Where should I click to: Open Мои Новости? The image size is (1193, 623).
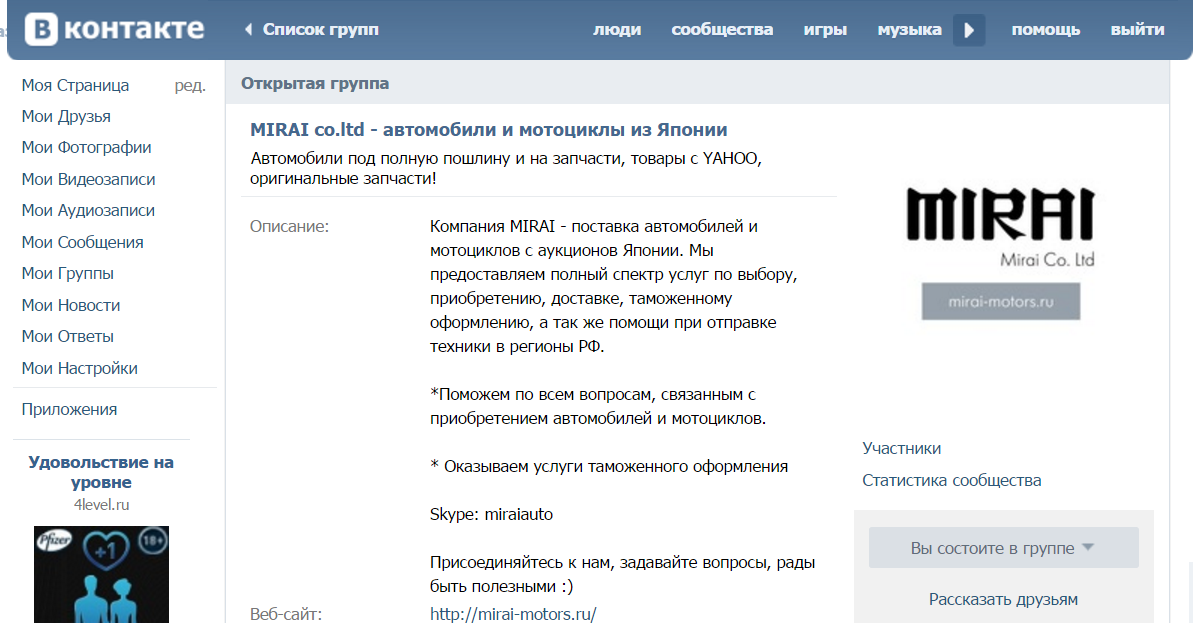[71, 306]
